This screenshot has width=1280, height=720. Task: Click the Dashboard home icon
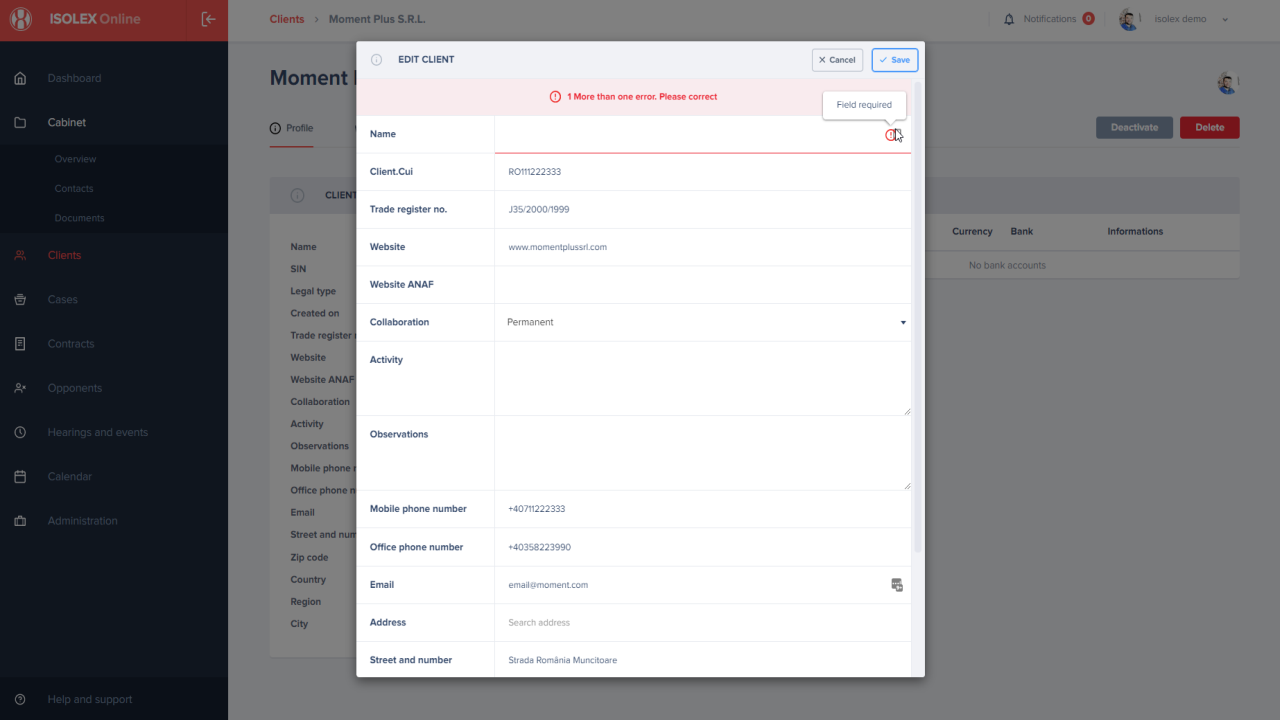(x=20, y=78)
